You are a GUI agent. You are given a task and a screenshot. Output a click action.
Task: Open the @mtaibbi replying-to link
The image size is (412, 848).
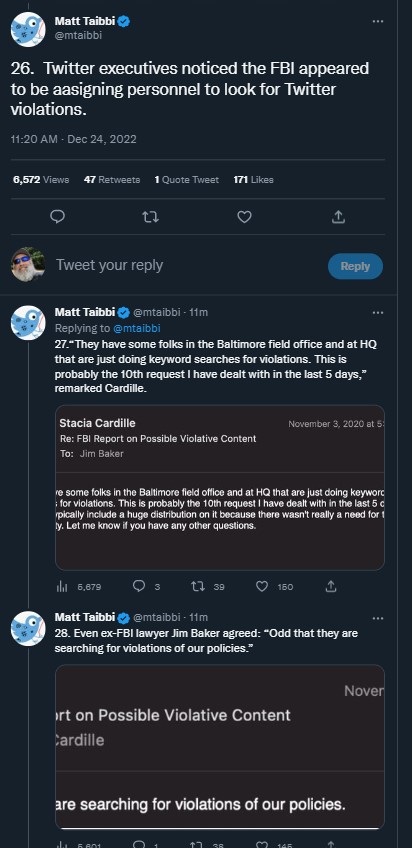137,328
